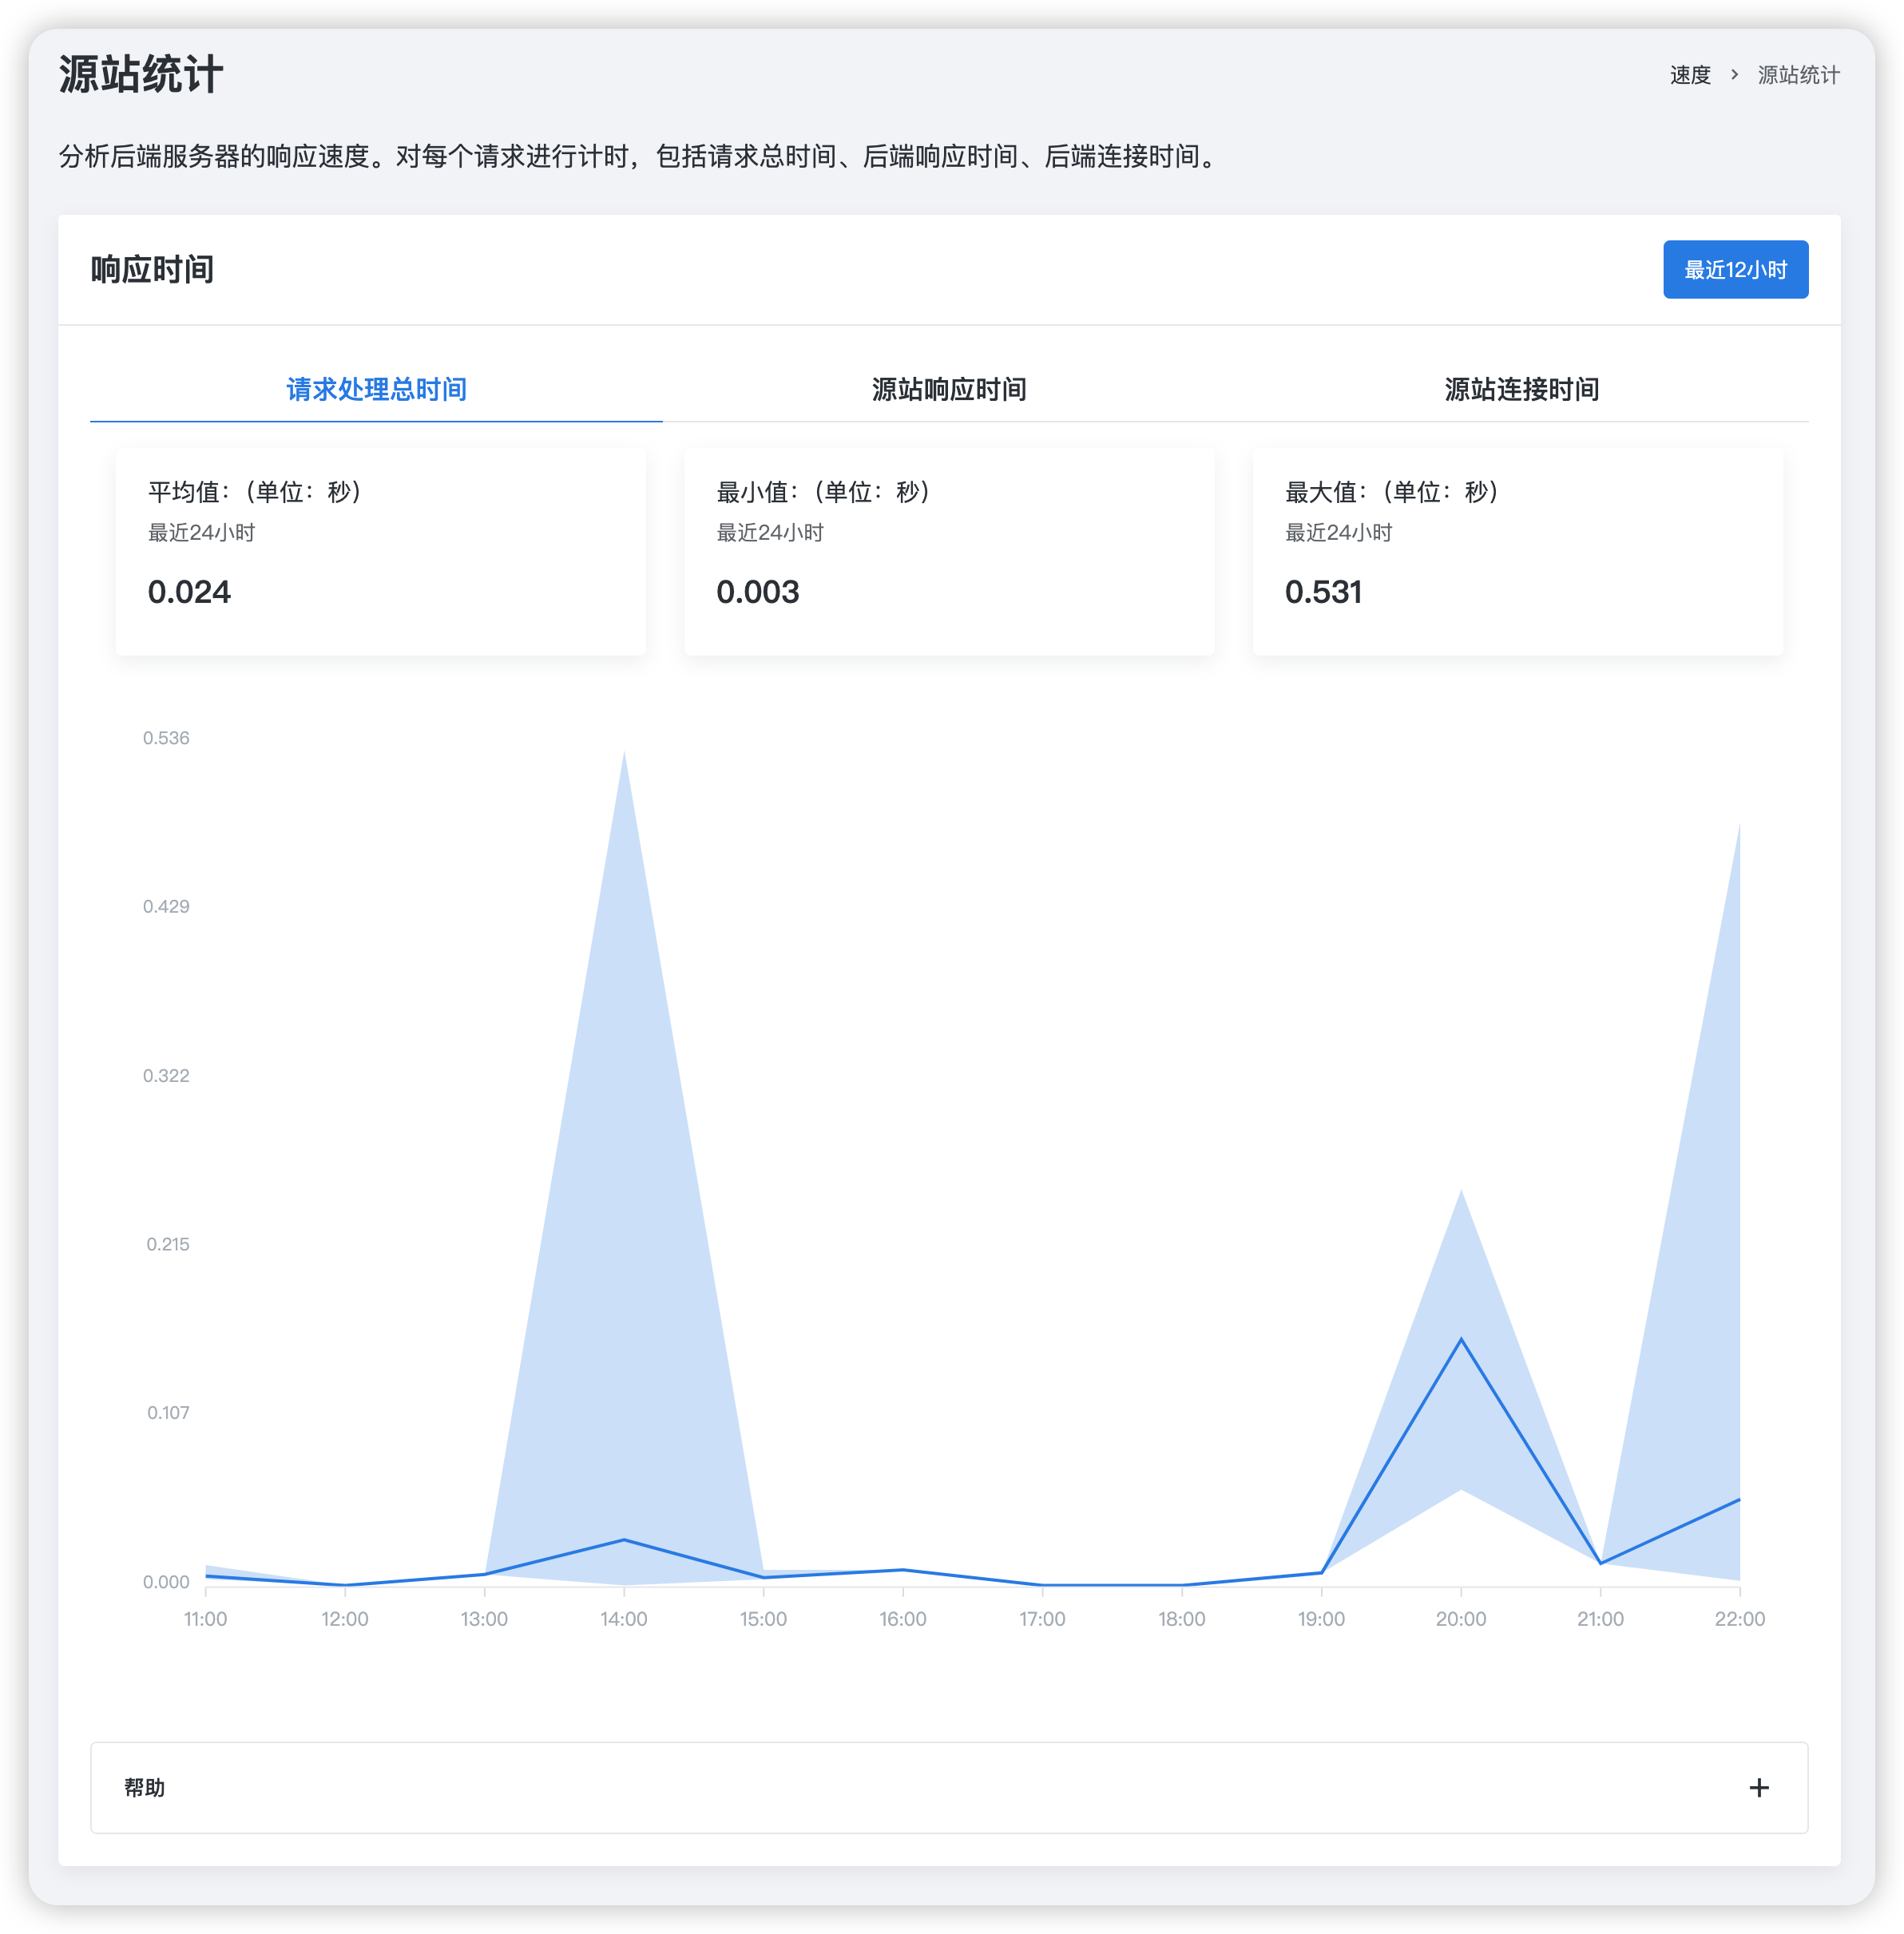Click the 14:00 x-axis label
The width and height of the screenshot is (1904, 1934).
point(624,1619)
